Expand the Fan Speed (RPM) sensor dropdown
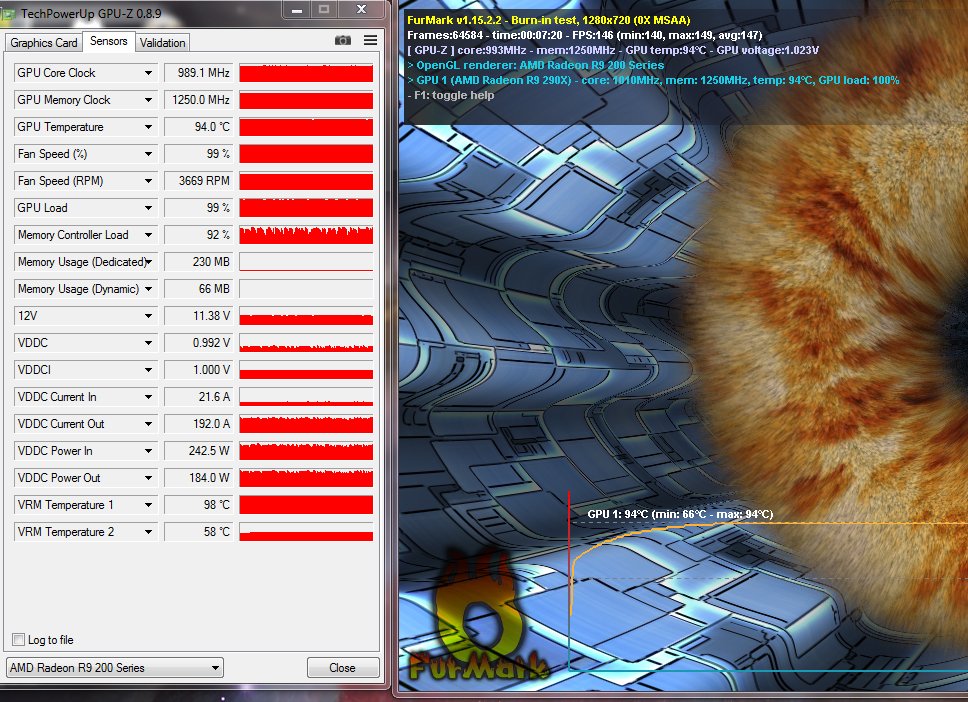 tap(148, 181)
